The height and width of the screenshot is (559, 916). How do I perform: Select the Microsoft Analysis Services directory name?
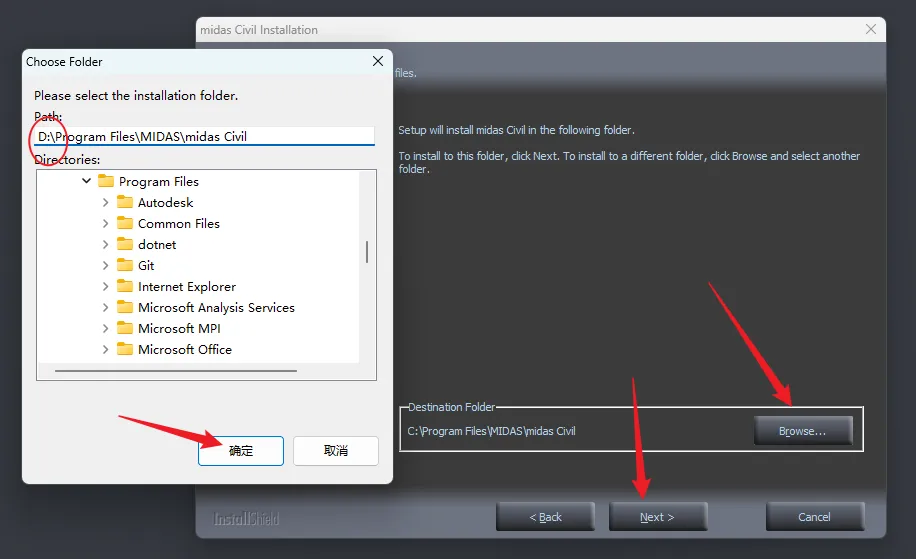216,308
